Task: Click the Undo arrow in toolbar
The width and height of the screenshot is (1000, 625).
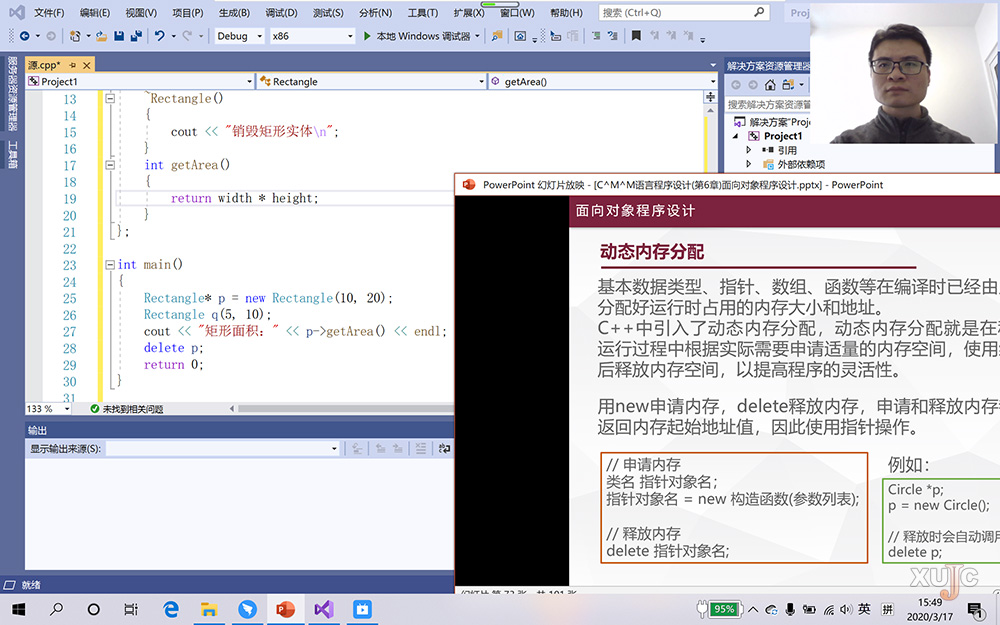Action: [159, 36]
